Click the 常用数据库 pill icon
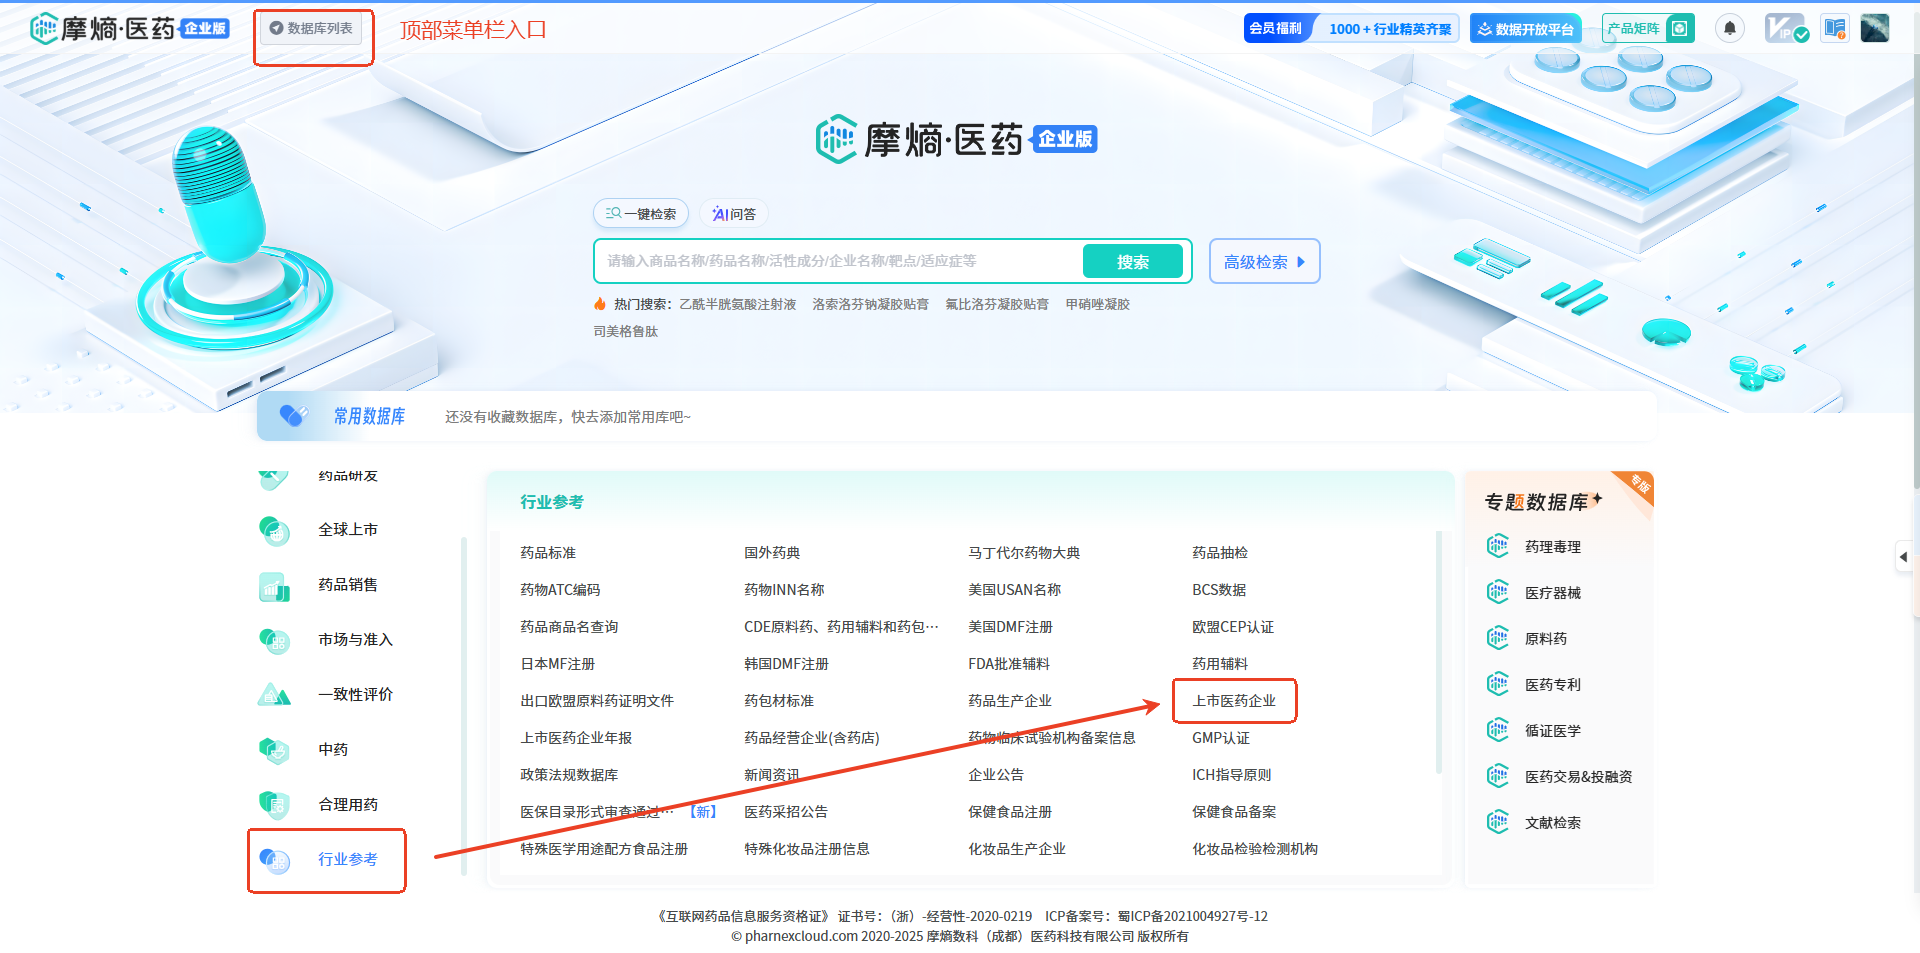 294,416
